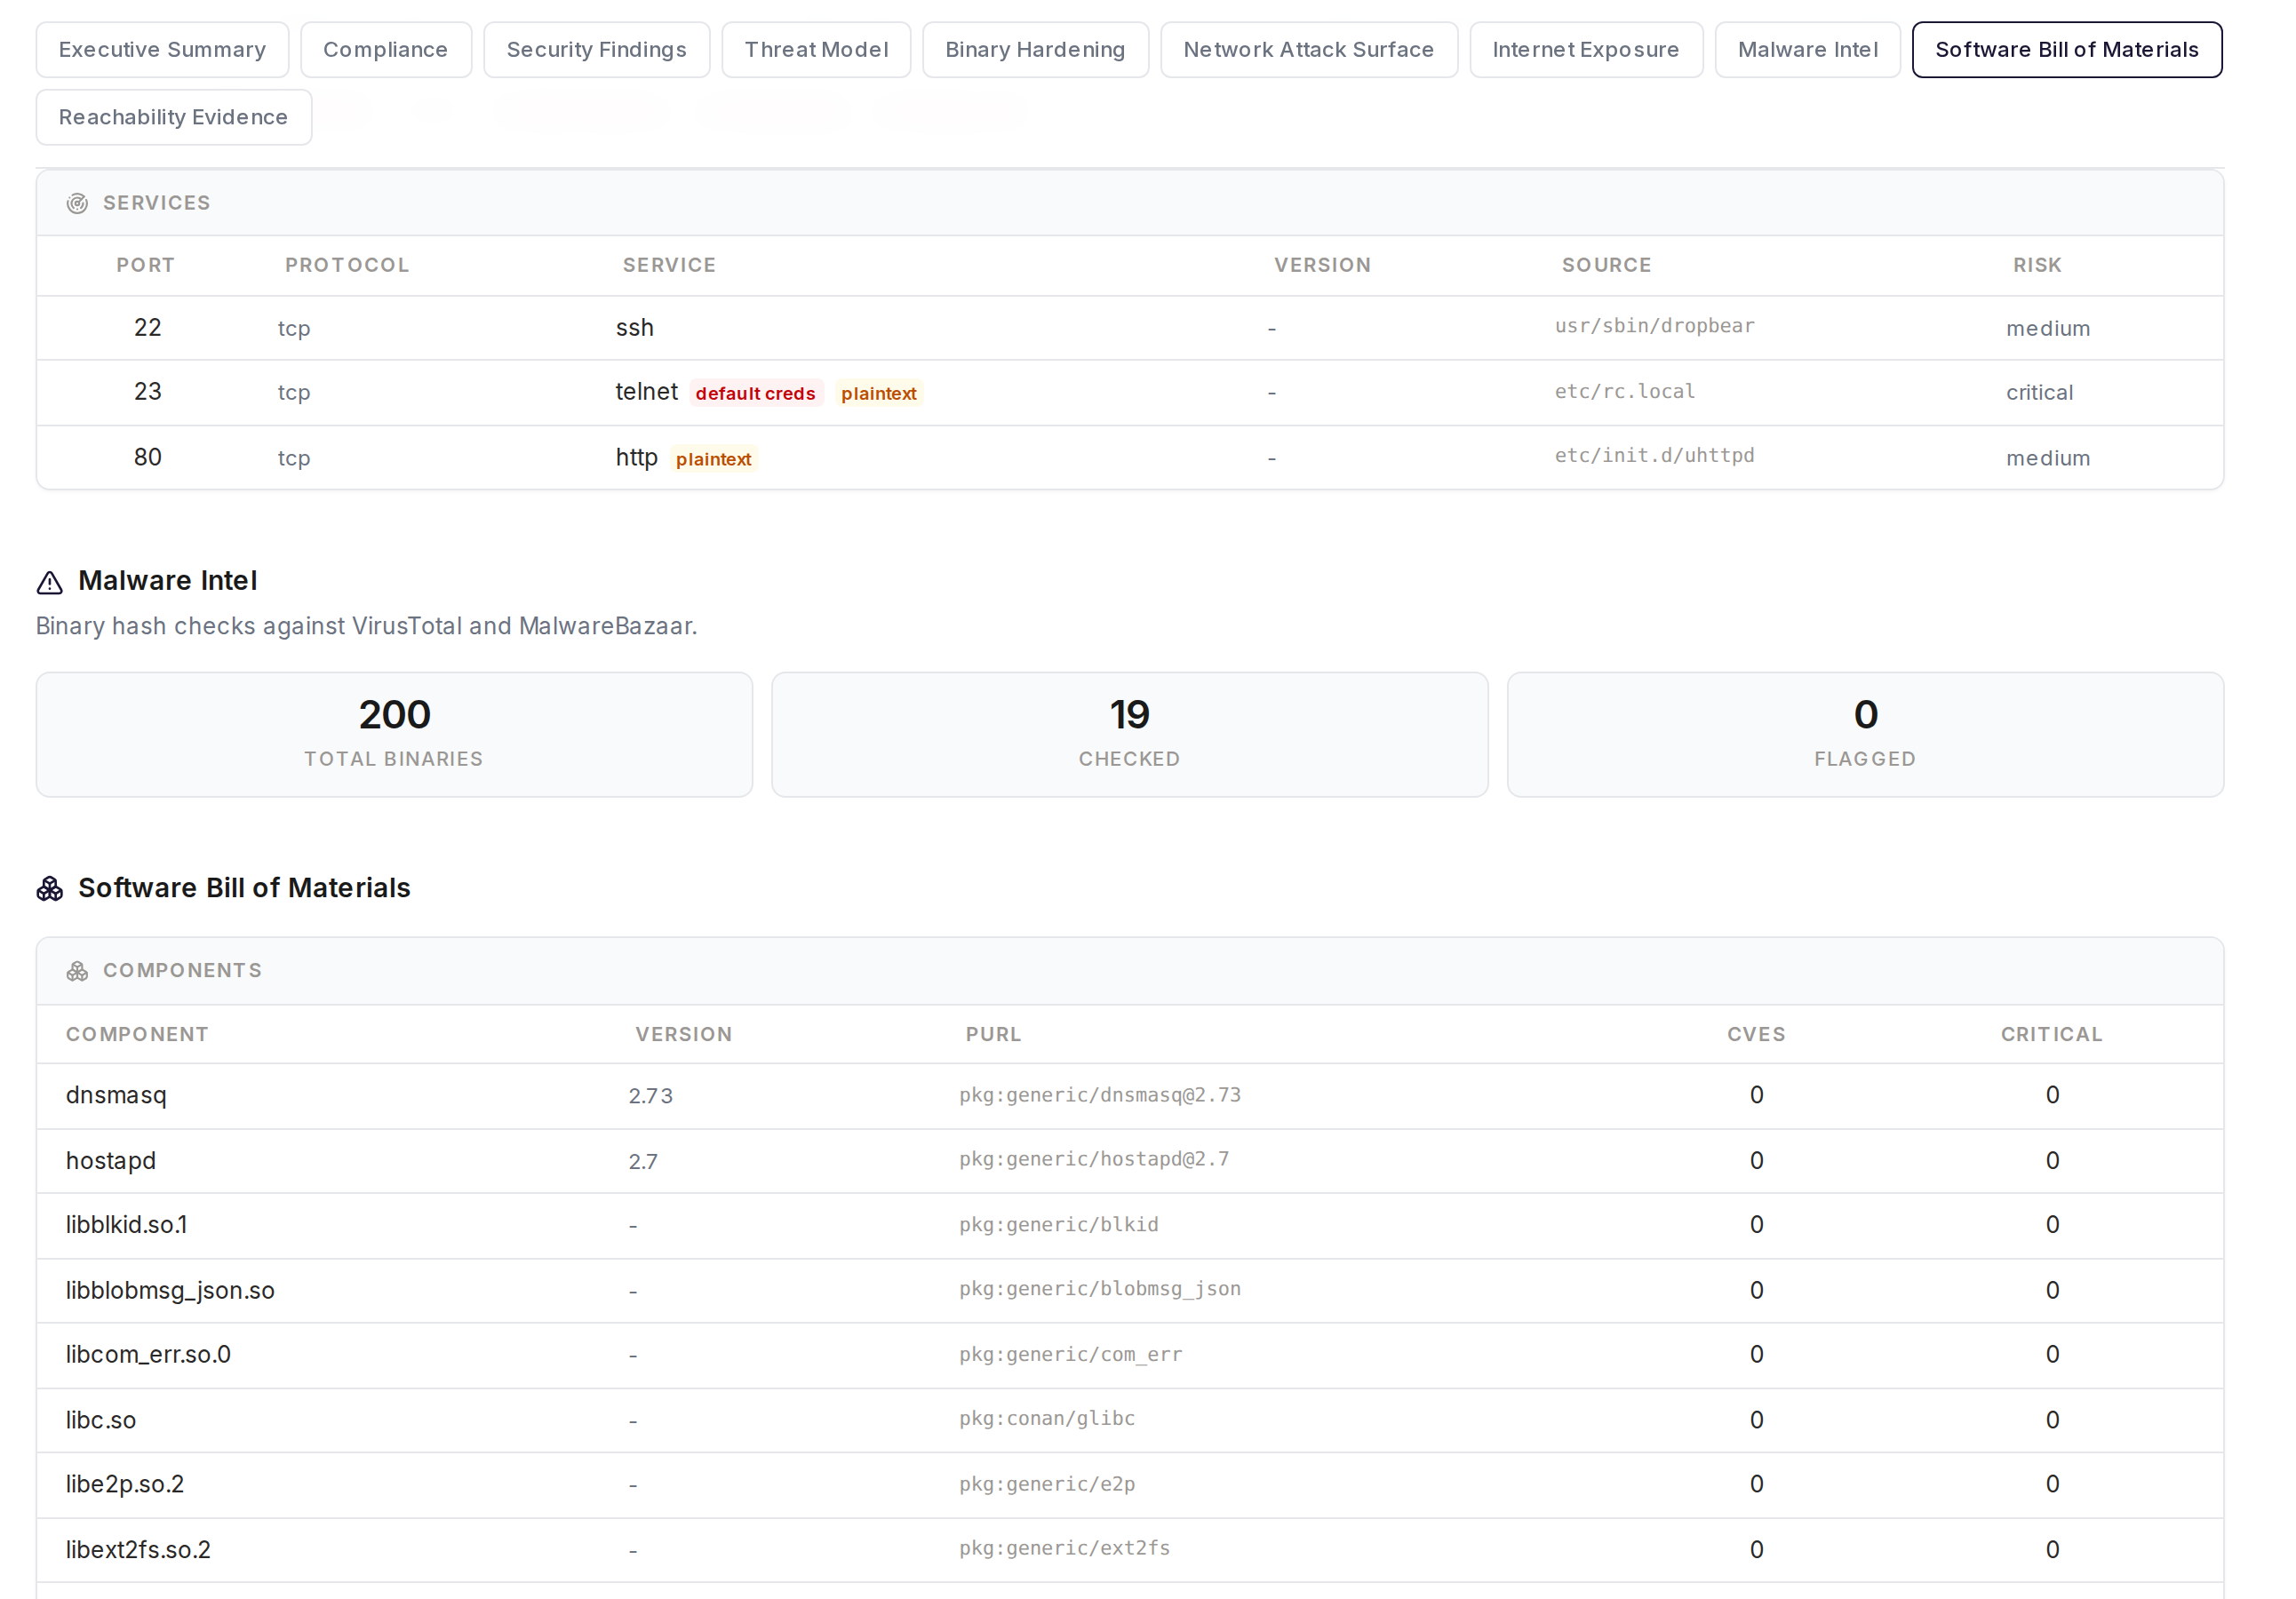Click the Services panel radar icon
This screenshot has height=1599, width=2296.
point(77,203)
